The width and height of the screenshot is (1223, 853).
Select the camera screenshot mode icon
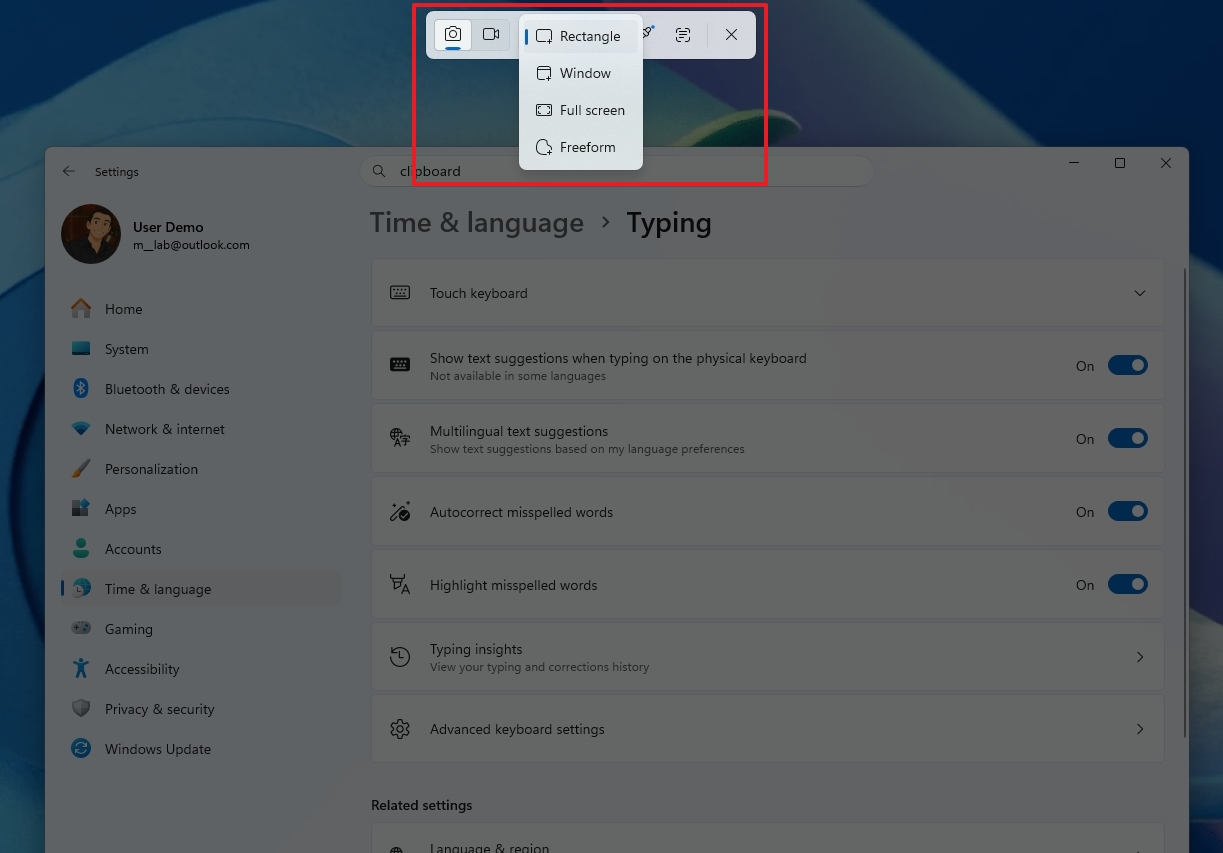point(452,34)
